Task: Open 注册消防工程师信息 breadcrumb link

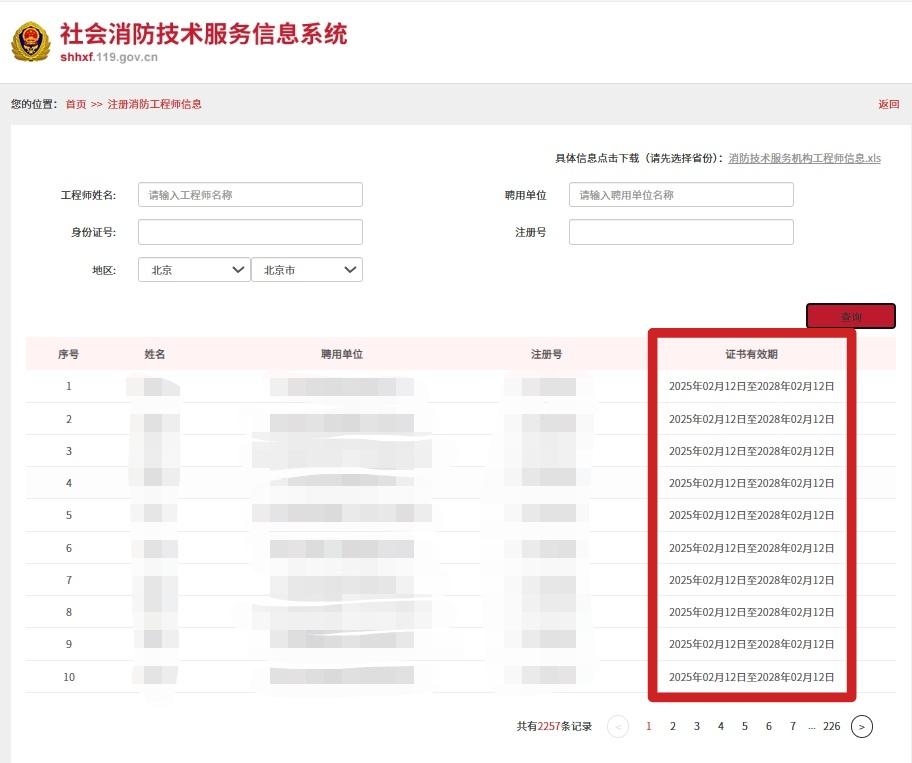Action: pos(154,104)
